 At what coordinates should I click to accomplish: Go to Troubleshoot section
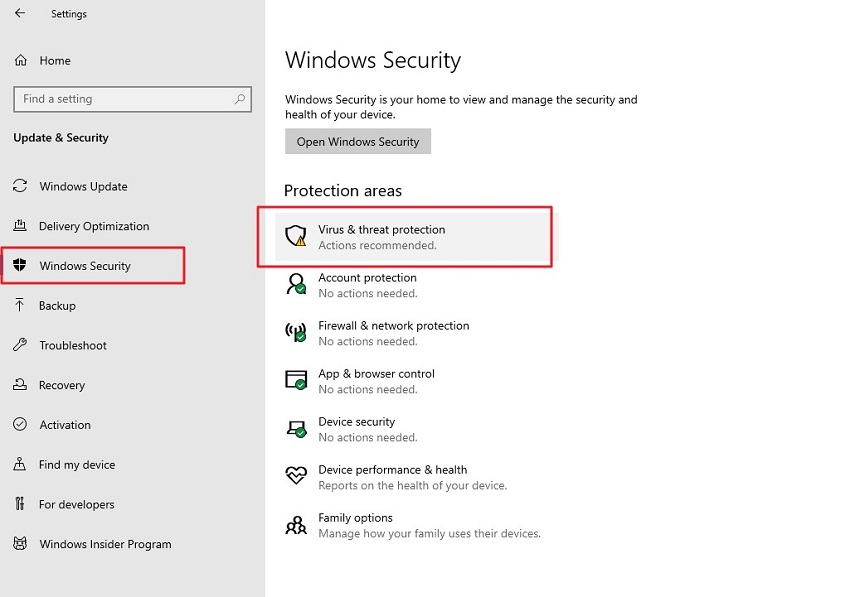click(x=73, y=346)
